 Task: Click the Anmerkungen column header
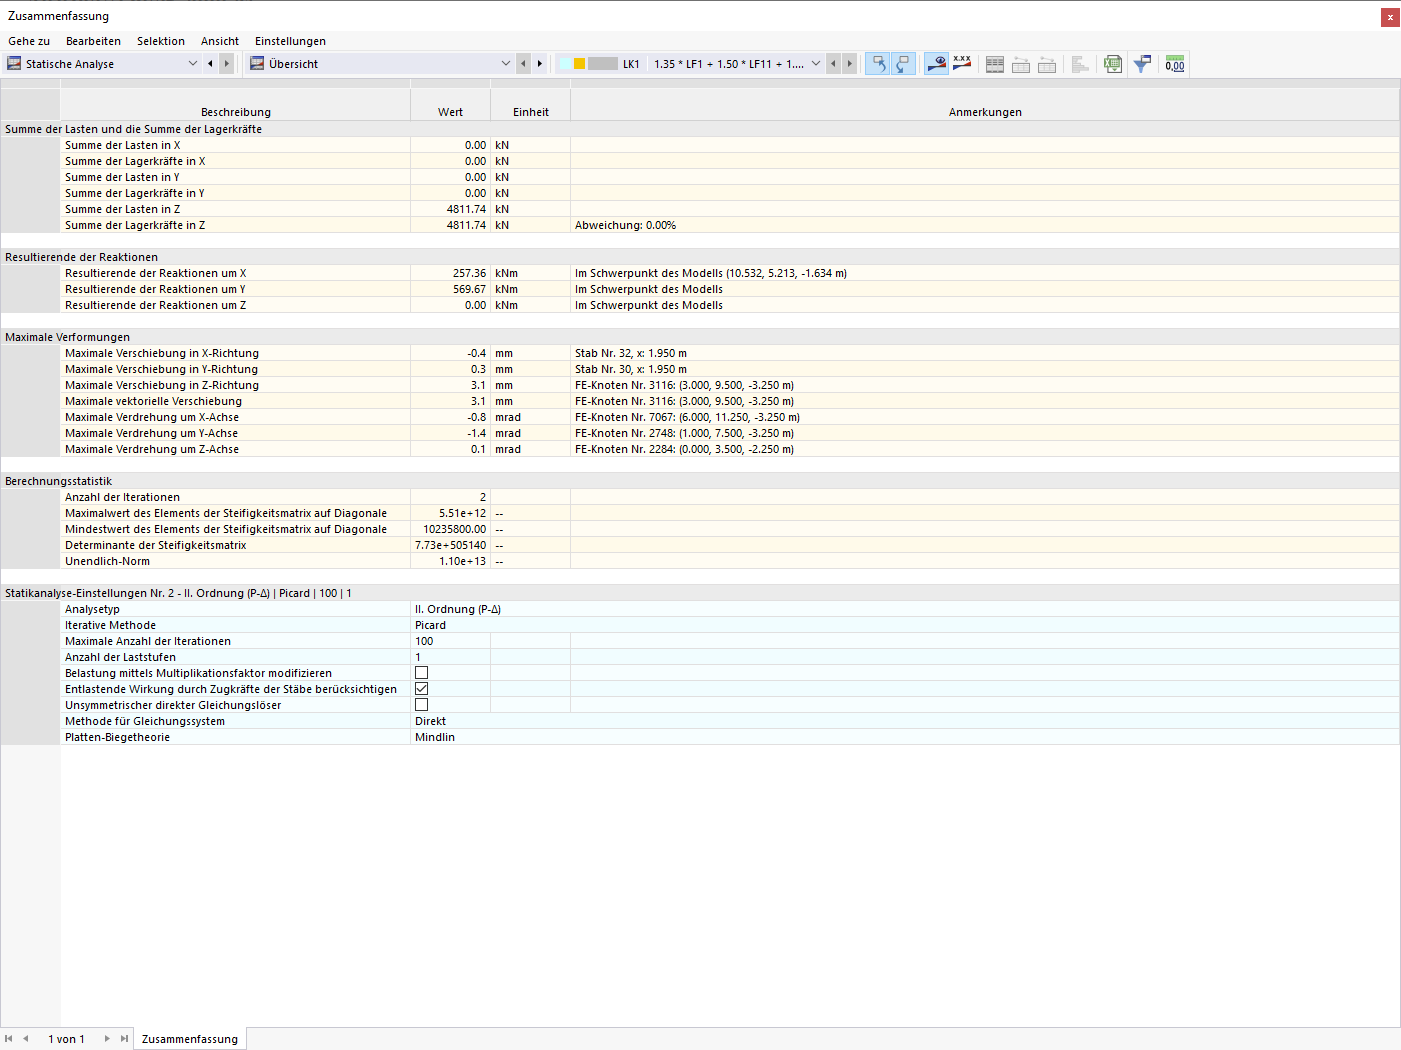click(985, 112)
